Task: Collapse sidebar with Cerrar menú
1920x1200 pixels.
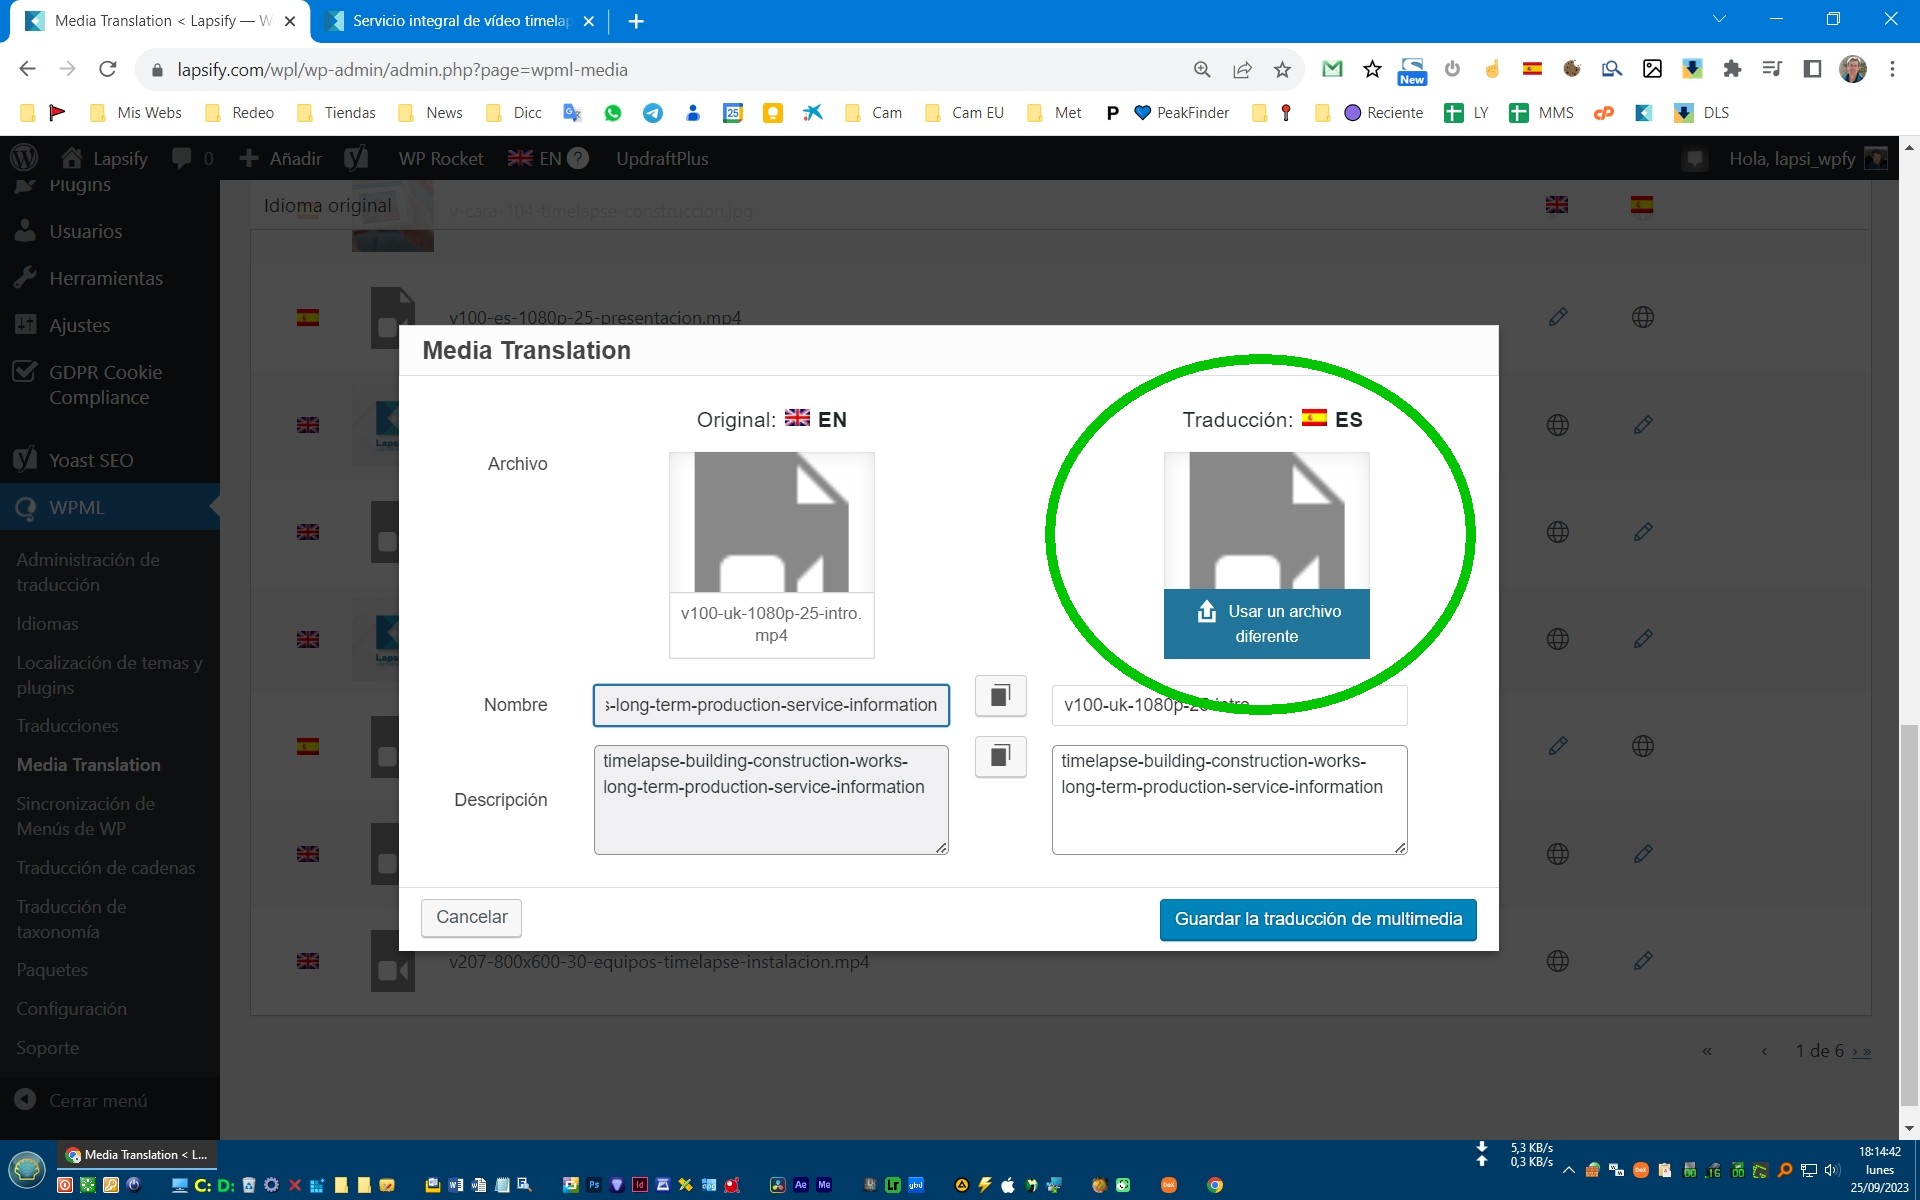Action: click(x=82, y=1100)
